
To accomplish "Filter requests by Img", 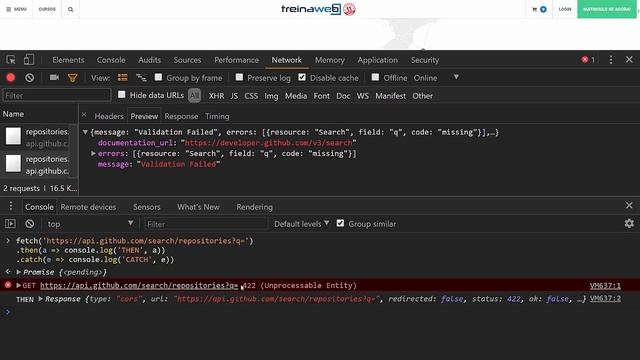I will [271, 96].
